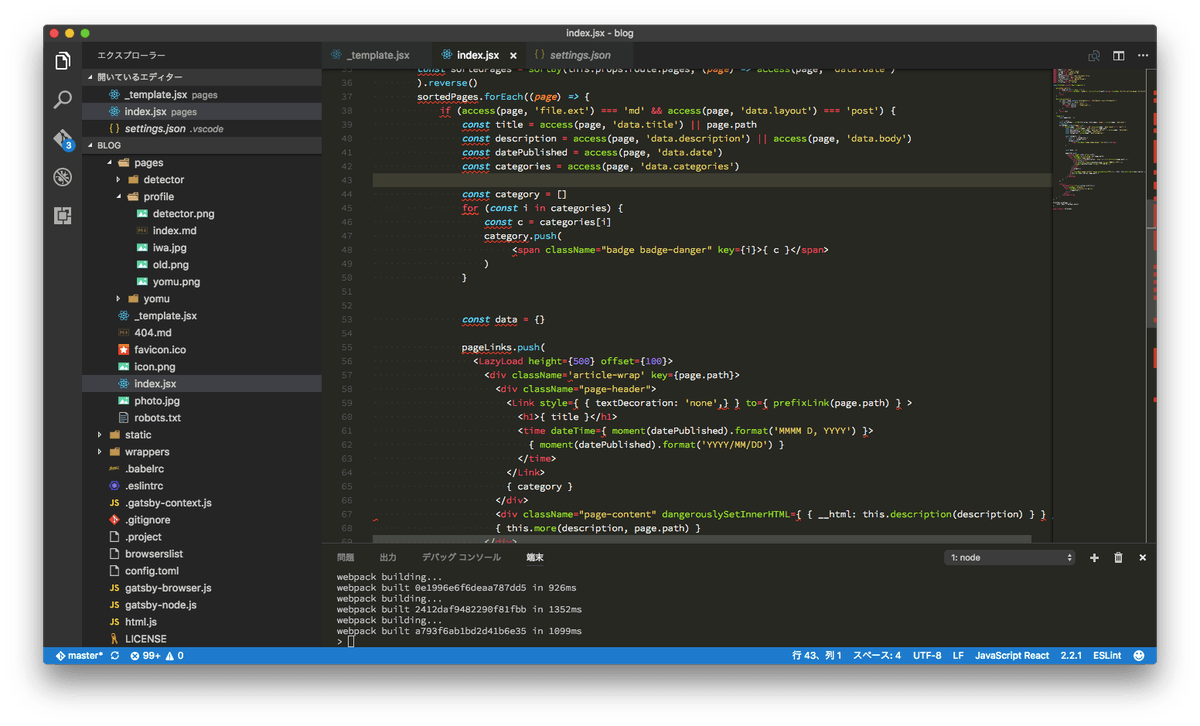Open gatsby-node.js in file tree
The height and width of the screenshot is (726, 1200).
coord(160,605)
